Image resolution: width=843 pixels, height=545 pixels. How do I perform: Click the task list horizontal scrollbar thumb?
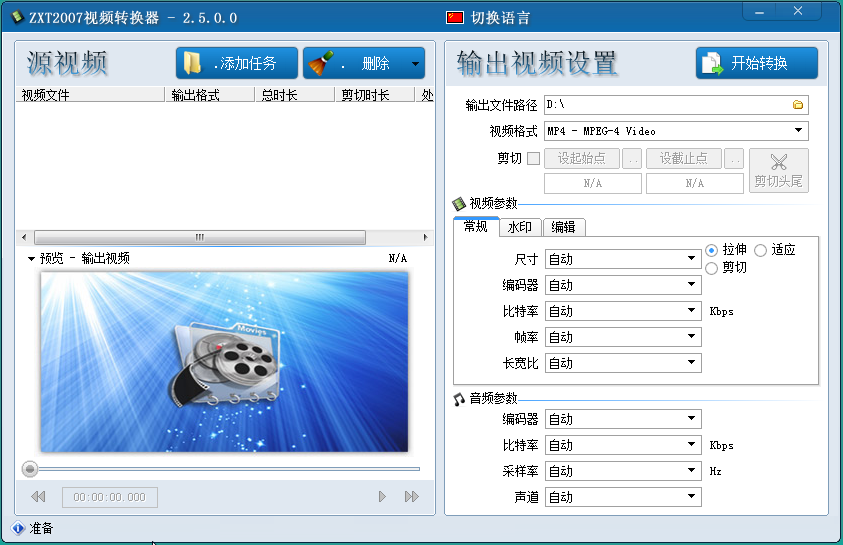click(x=200, y=237)
